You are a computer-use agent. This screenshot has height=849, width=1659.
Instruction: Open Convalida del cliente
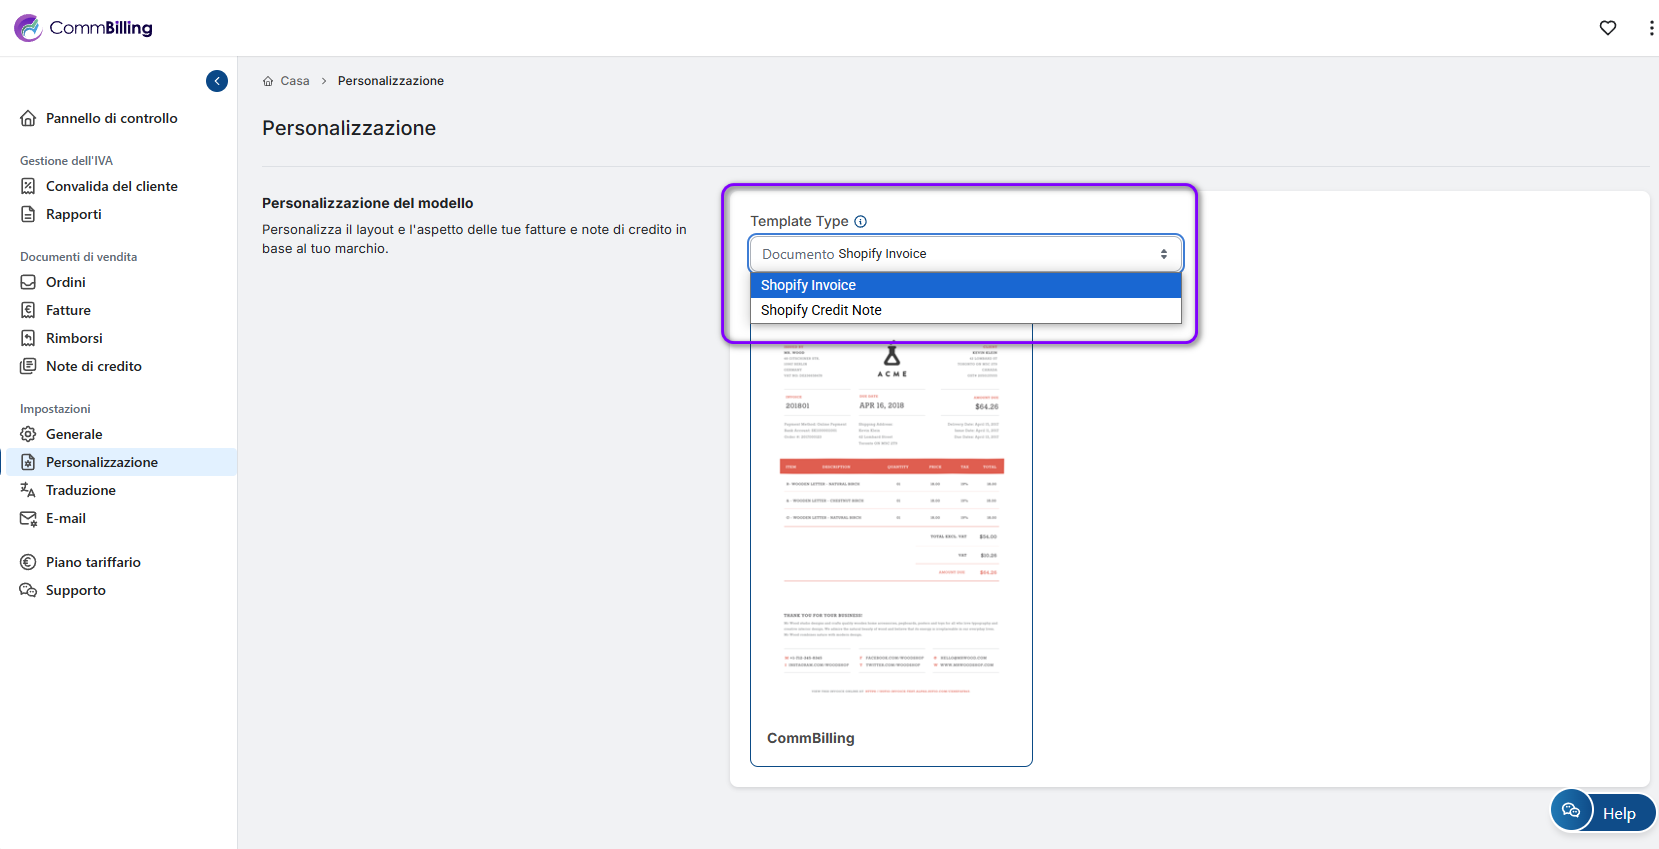click(111, 186)
